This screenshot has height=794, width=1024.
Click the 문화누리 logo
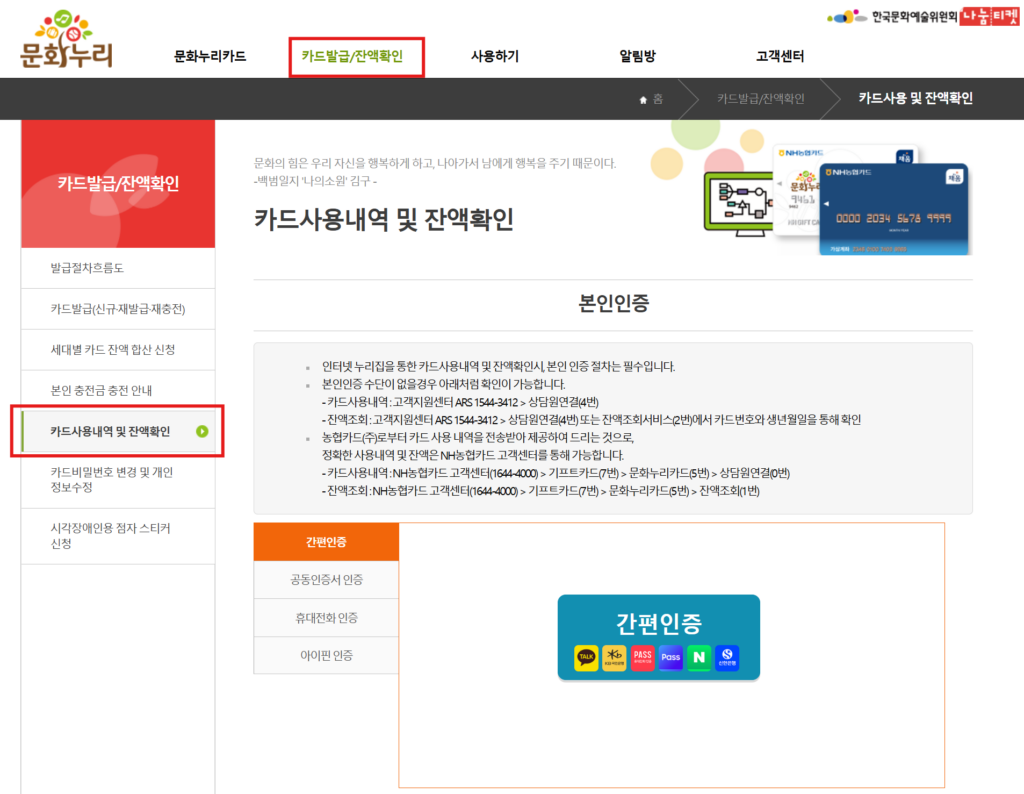pyautogui.click(x=66, y=39)
